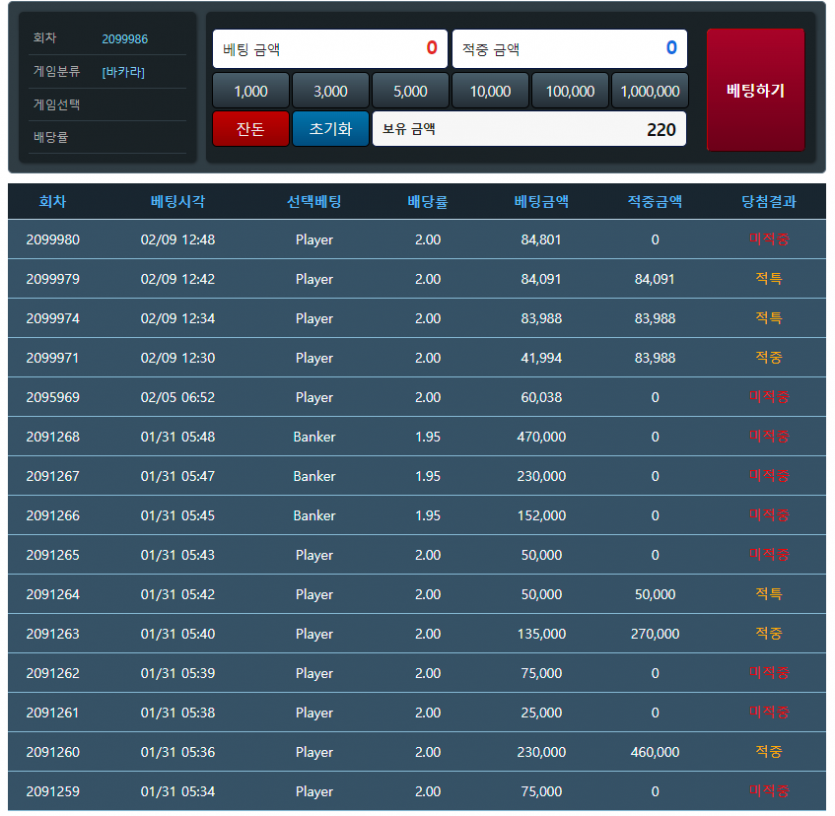The image size is (835, 816).
Task: Click the 베팅 금액 input field
Action: coord(330,49)
